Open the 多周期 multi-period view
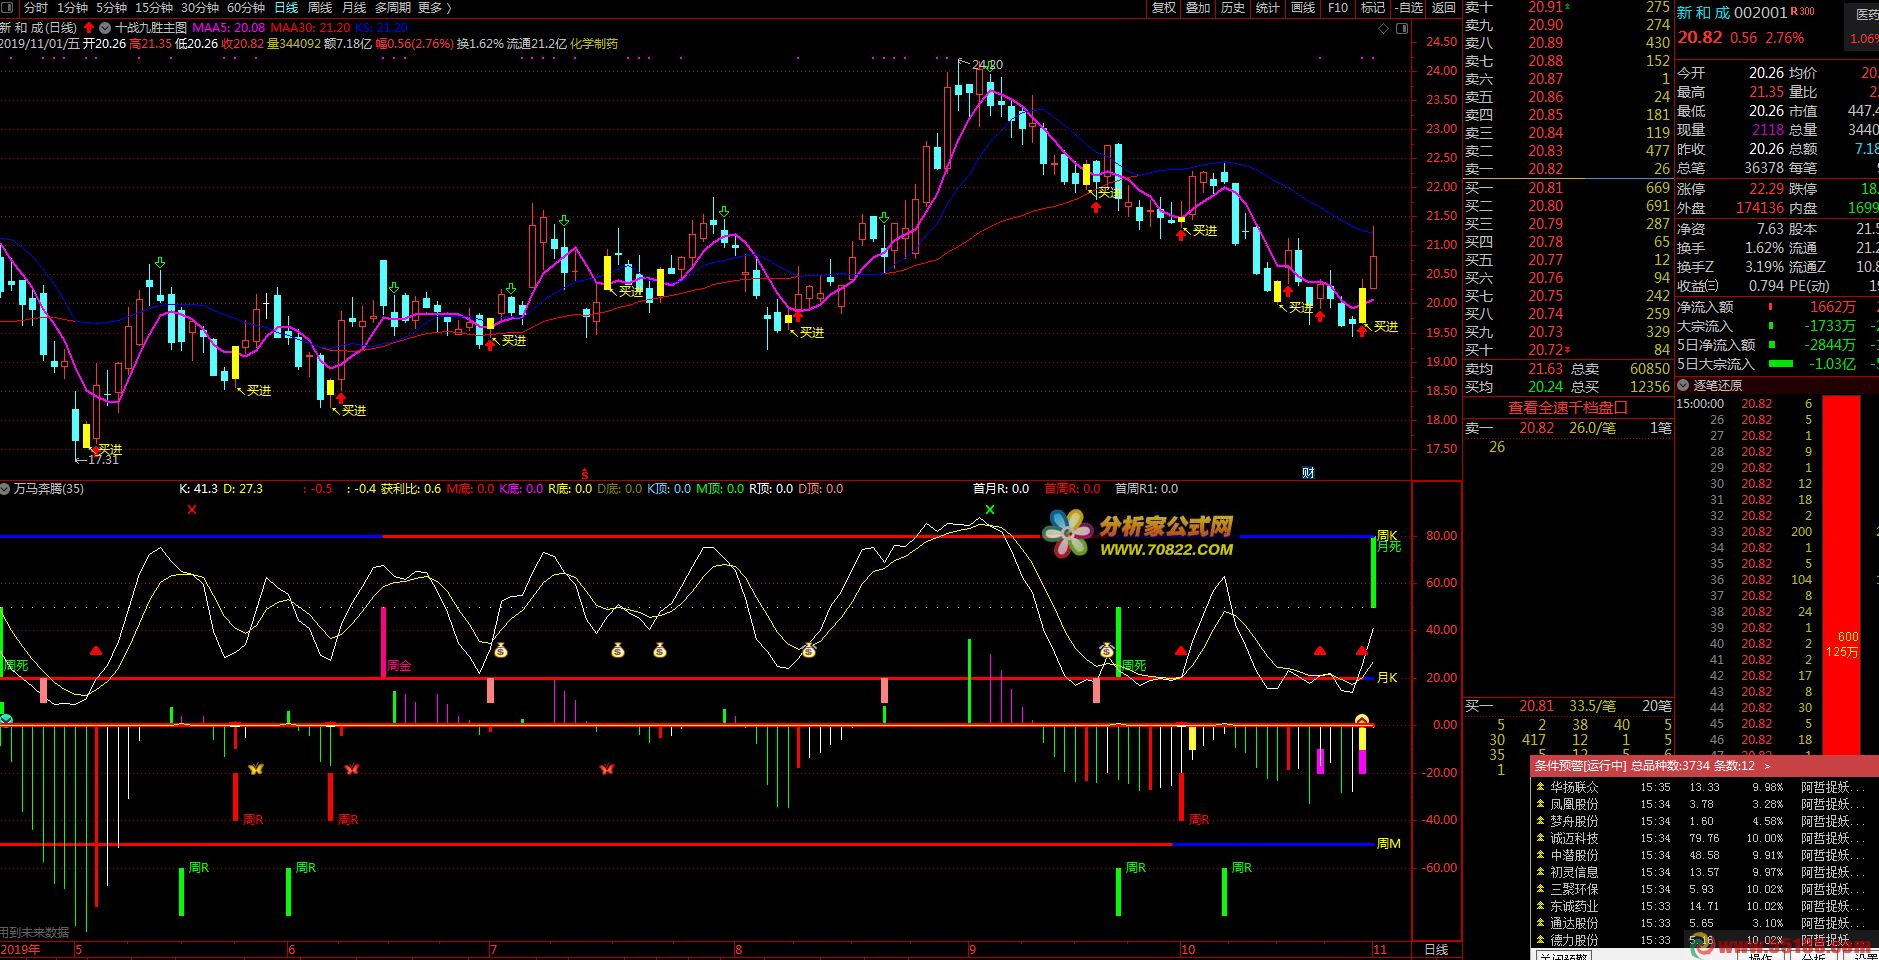1879x960 pixels. (393, 7)
